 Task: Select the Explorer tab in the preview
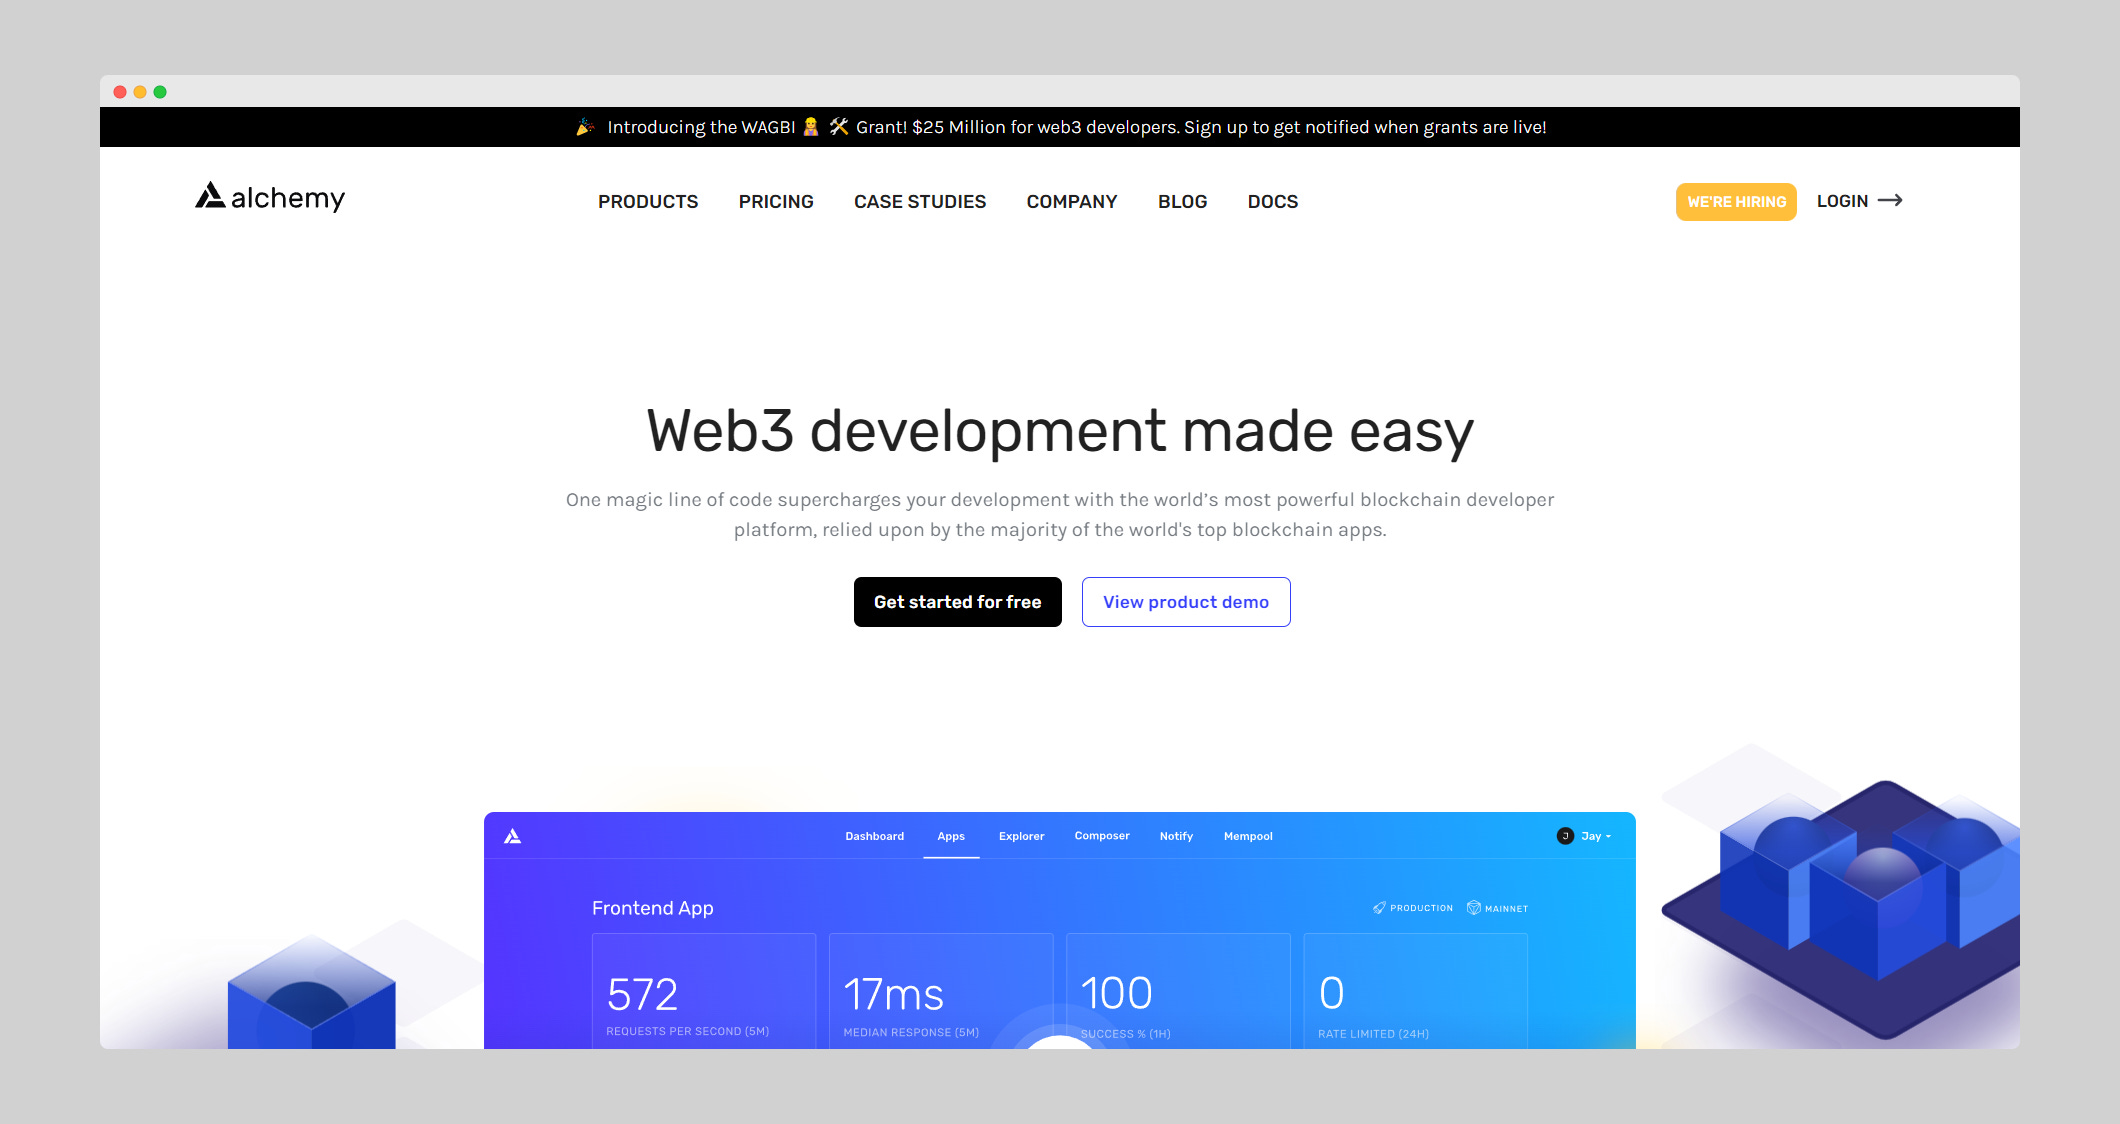1021,836
